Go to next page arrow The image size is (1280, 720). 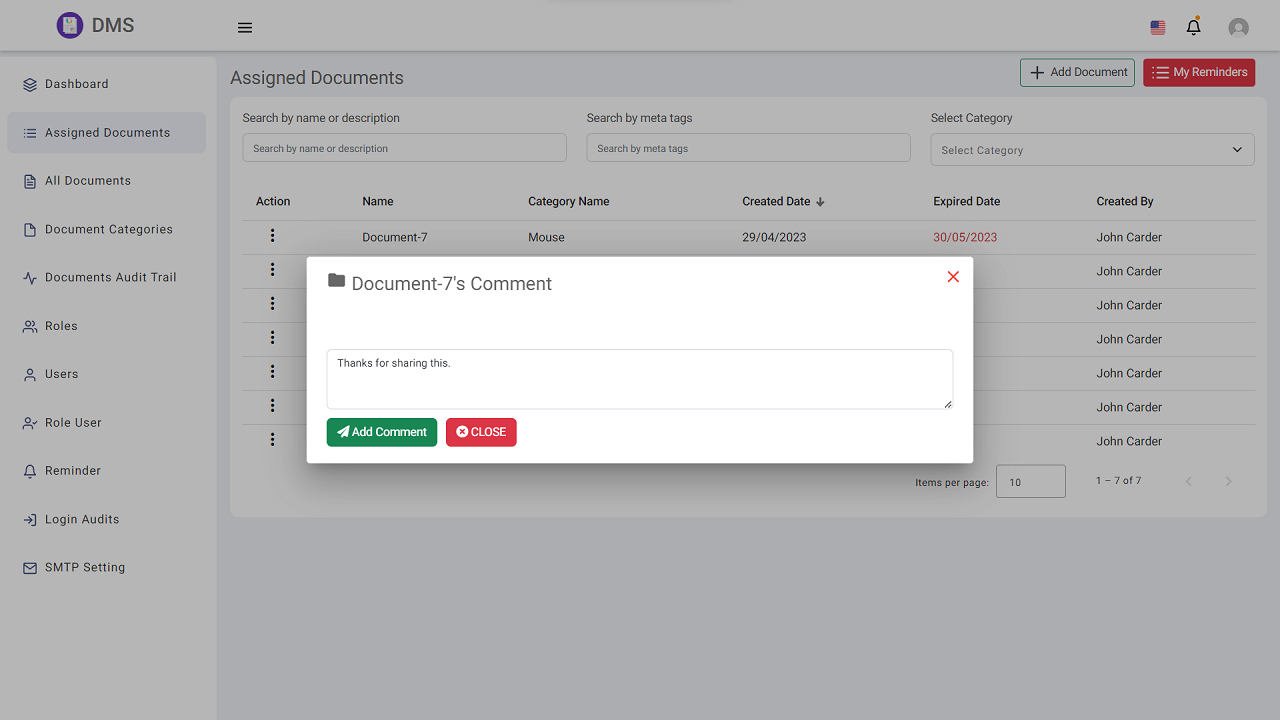tap(1228, 482)
